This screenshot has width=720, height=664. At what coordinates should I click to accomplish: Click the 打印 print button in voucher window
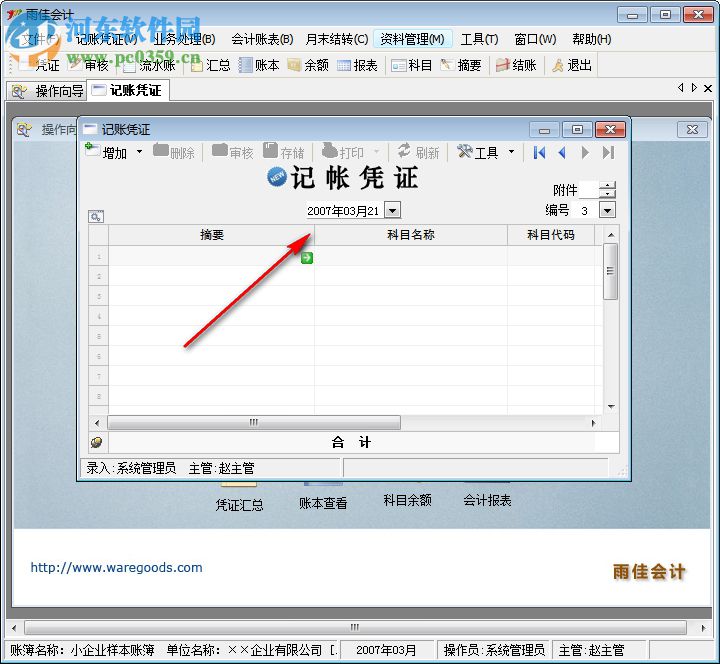click(x=343, y=152)
